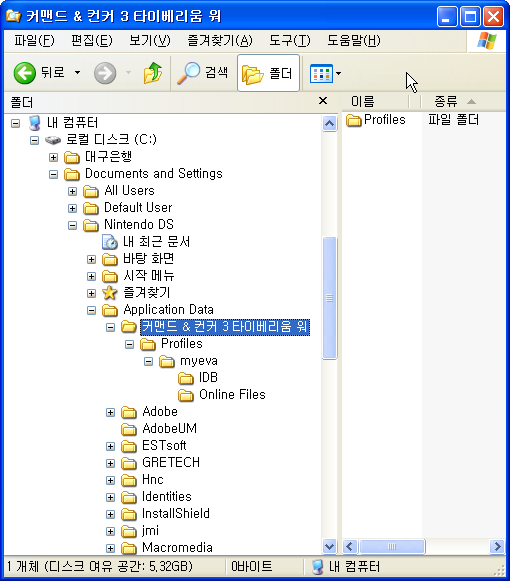Image resolution: width=510 pixels, height=581 pixels.
Task: Click the window title bar folder icon
Action: [13, 16]
